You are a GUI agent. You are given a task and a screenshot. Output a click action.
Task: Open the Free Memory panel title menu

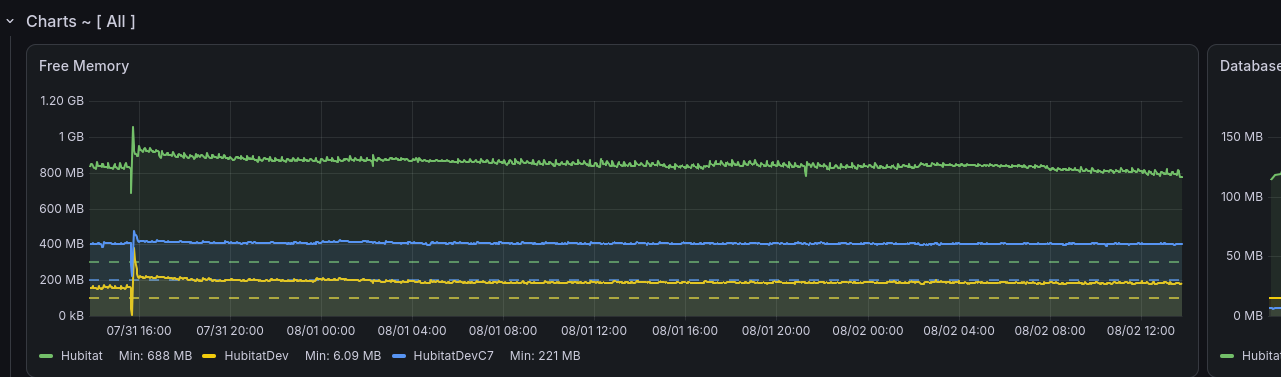point(84,66)
